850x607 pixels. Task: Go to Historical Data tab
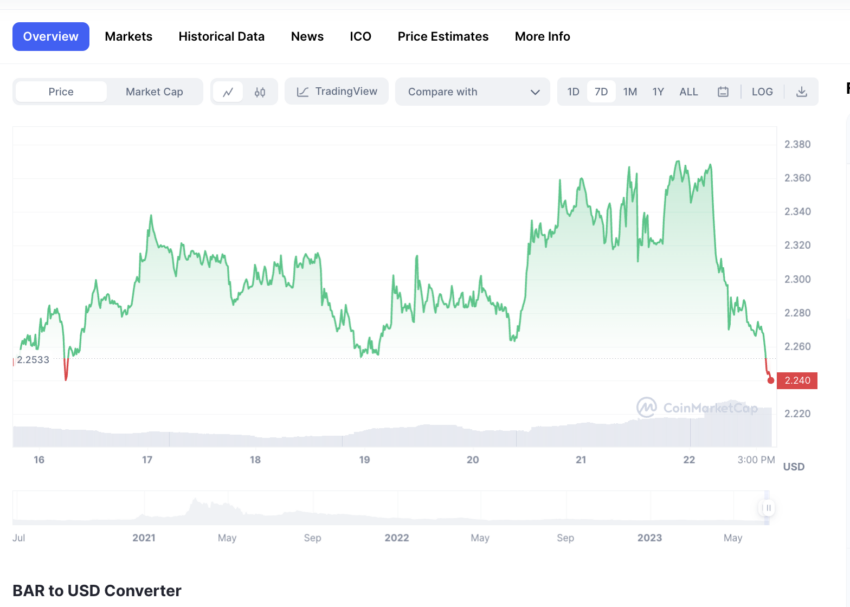point(221,36)
